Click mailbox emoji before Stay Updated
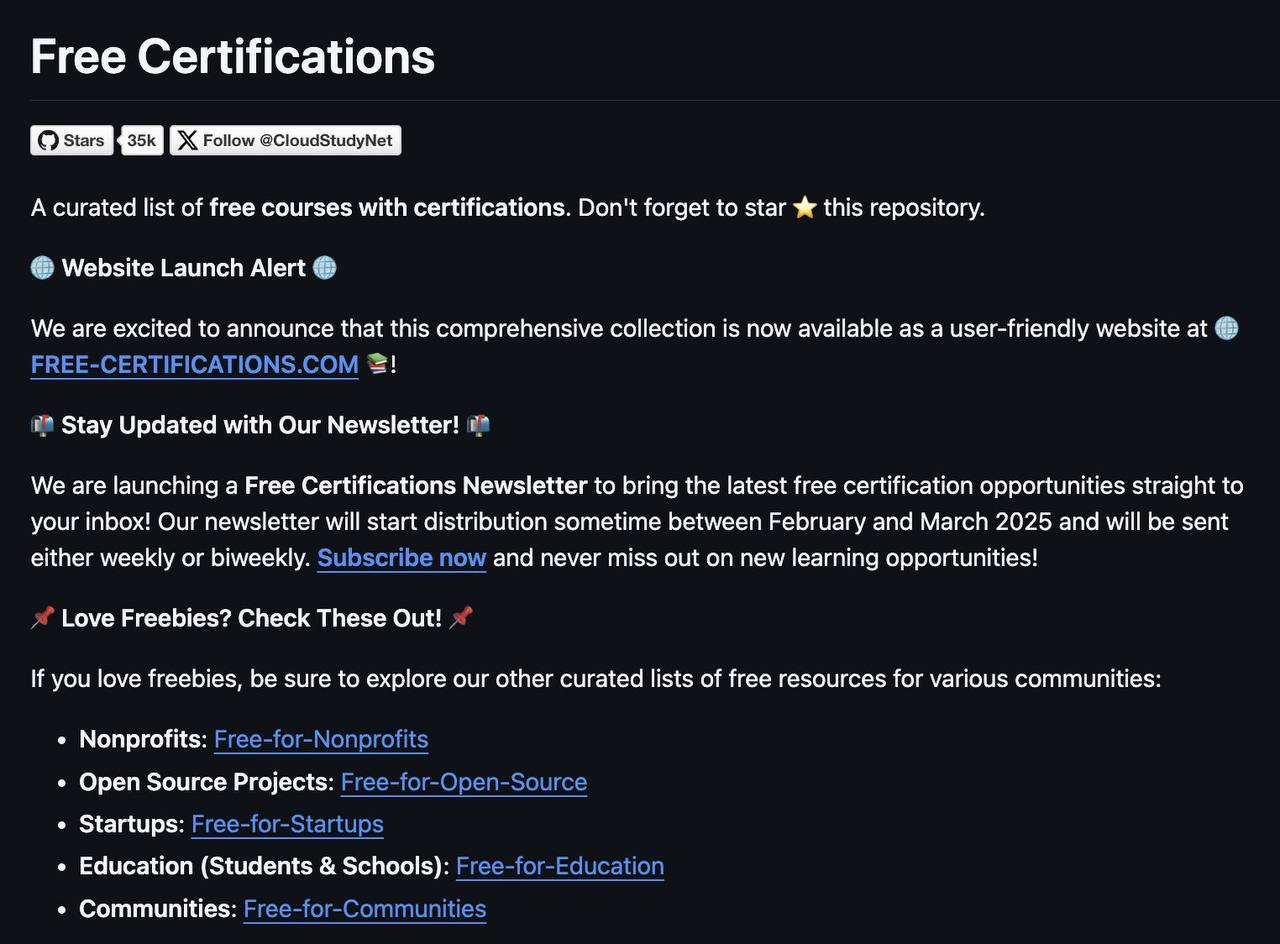Viewport: 1280px width, 944px height. (42, 425)
